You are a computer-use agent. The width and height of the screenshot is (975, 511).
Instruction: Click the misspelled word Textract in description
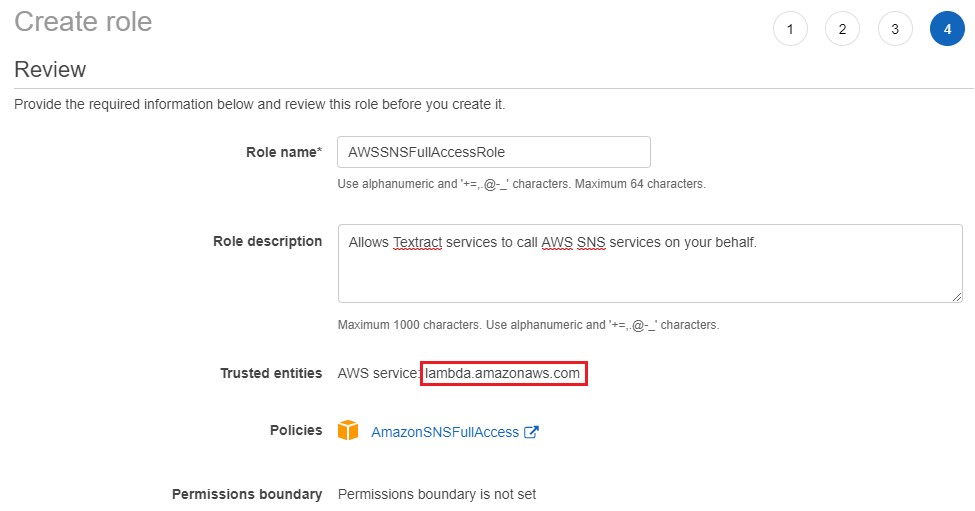pos(417,242)
